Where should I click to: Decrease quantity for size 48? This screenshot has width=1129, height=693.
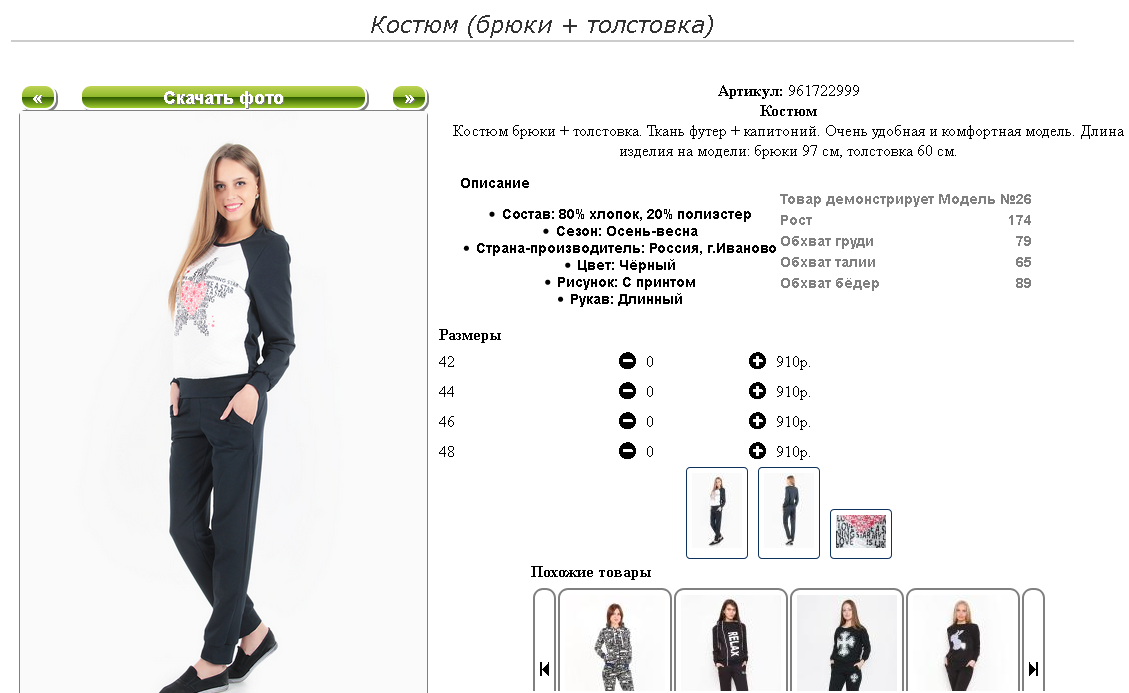(627, 451)
